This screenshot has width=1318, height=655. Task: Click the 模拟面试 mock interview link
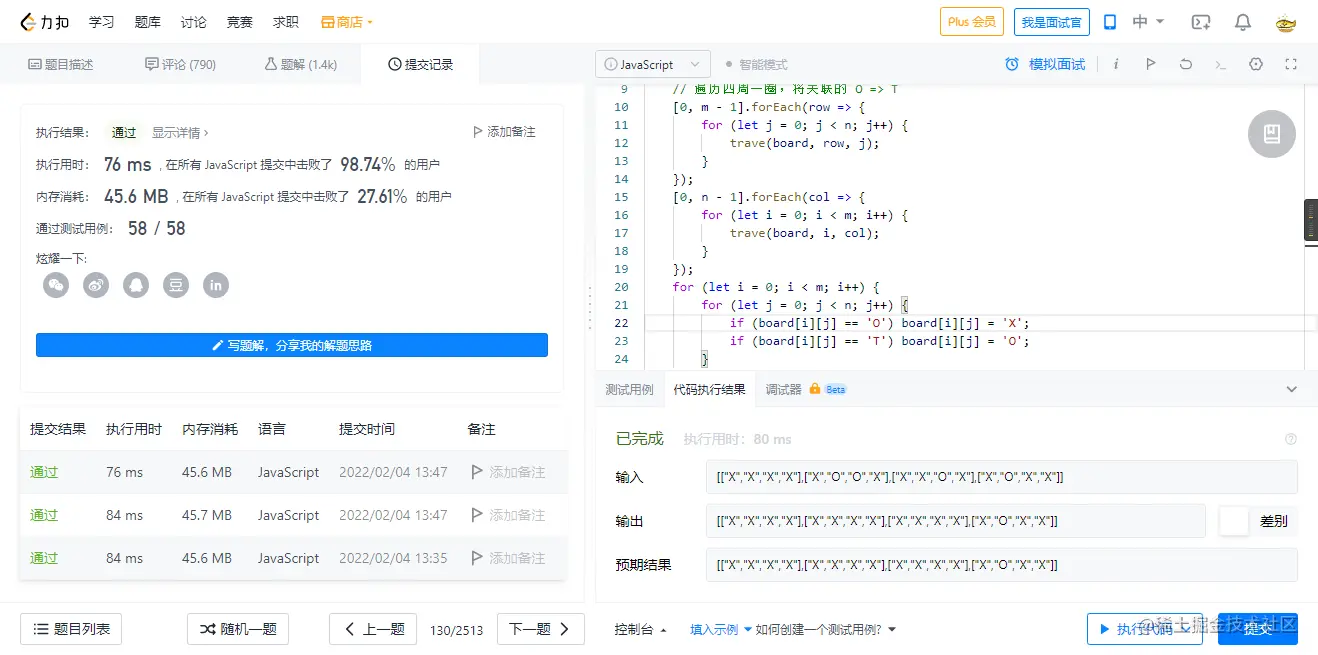click(1057, 64)
